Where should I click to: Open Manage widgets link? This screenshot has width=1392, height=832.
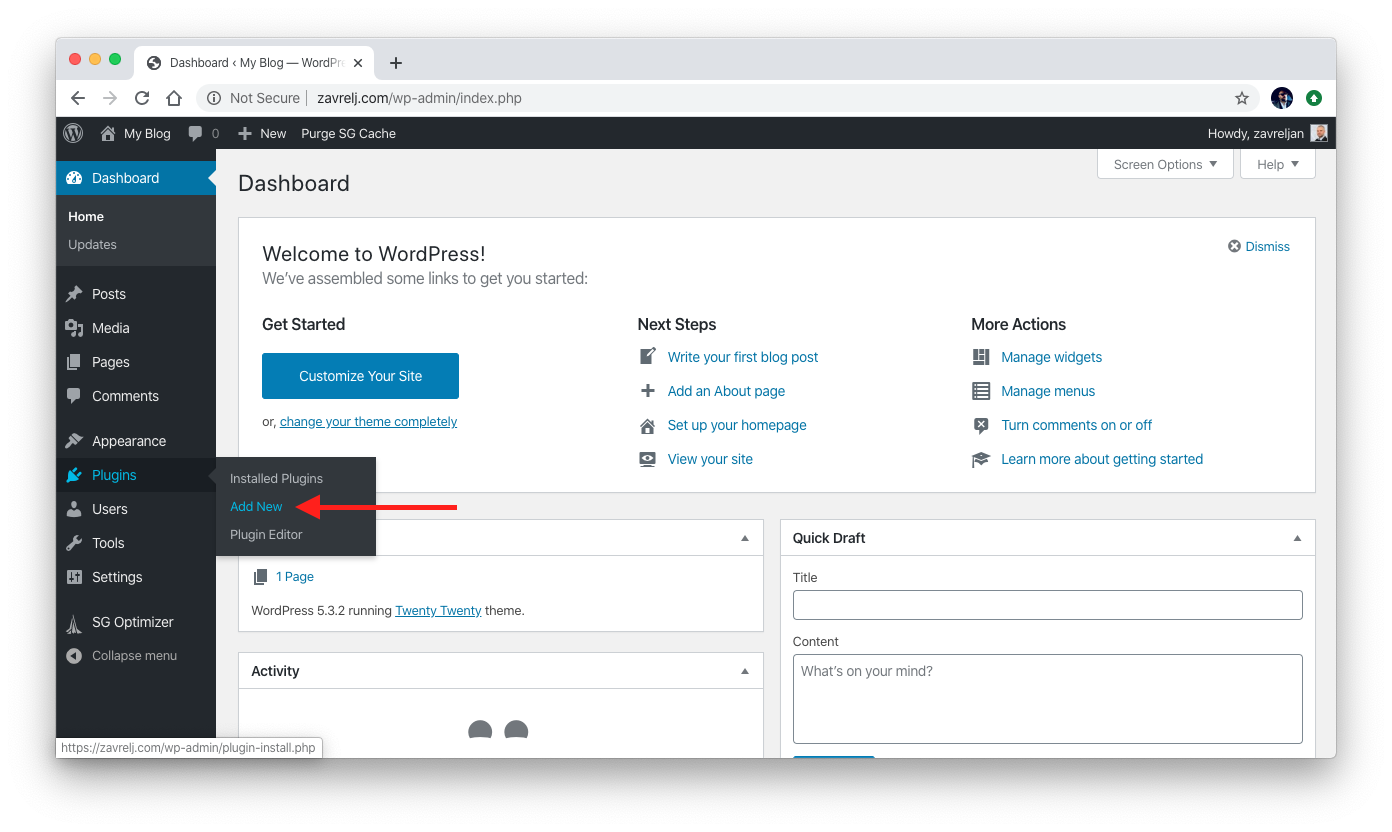coord(1051,357)
